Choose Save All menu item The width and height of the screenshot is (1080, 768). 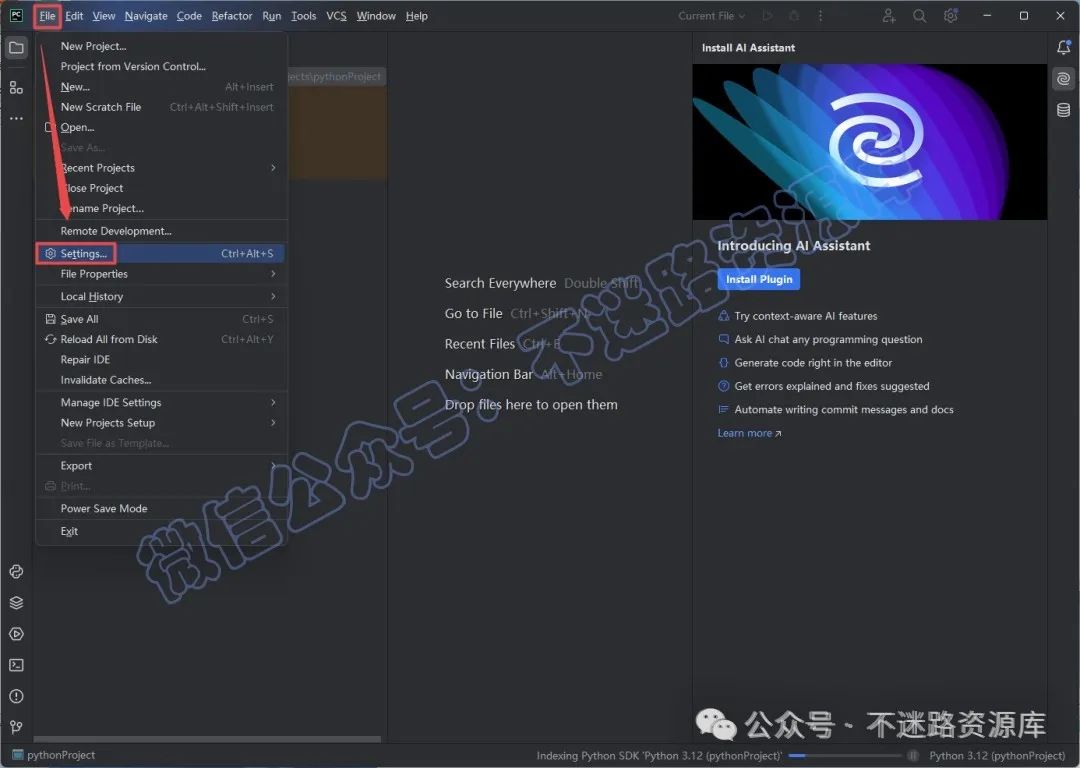tap(161, 320)
